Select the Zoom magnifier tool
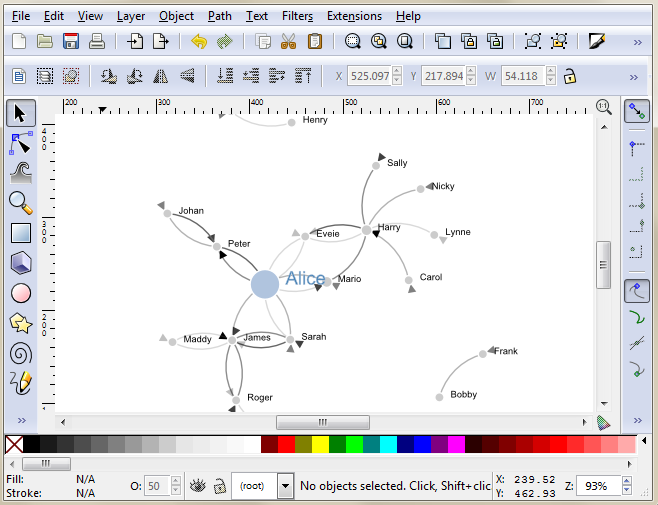The height and width of the screenshot is (505, 658). pos(21,203)
